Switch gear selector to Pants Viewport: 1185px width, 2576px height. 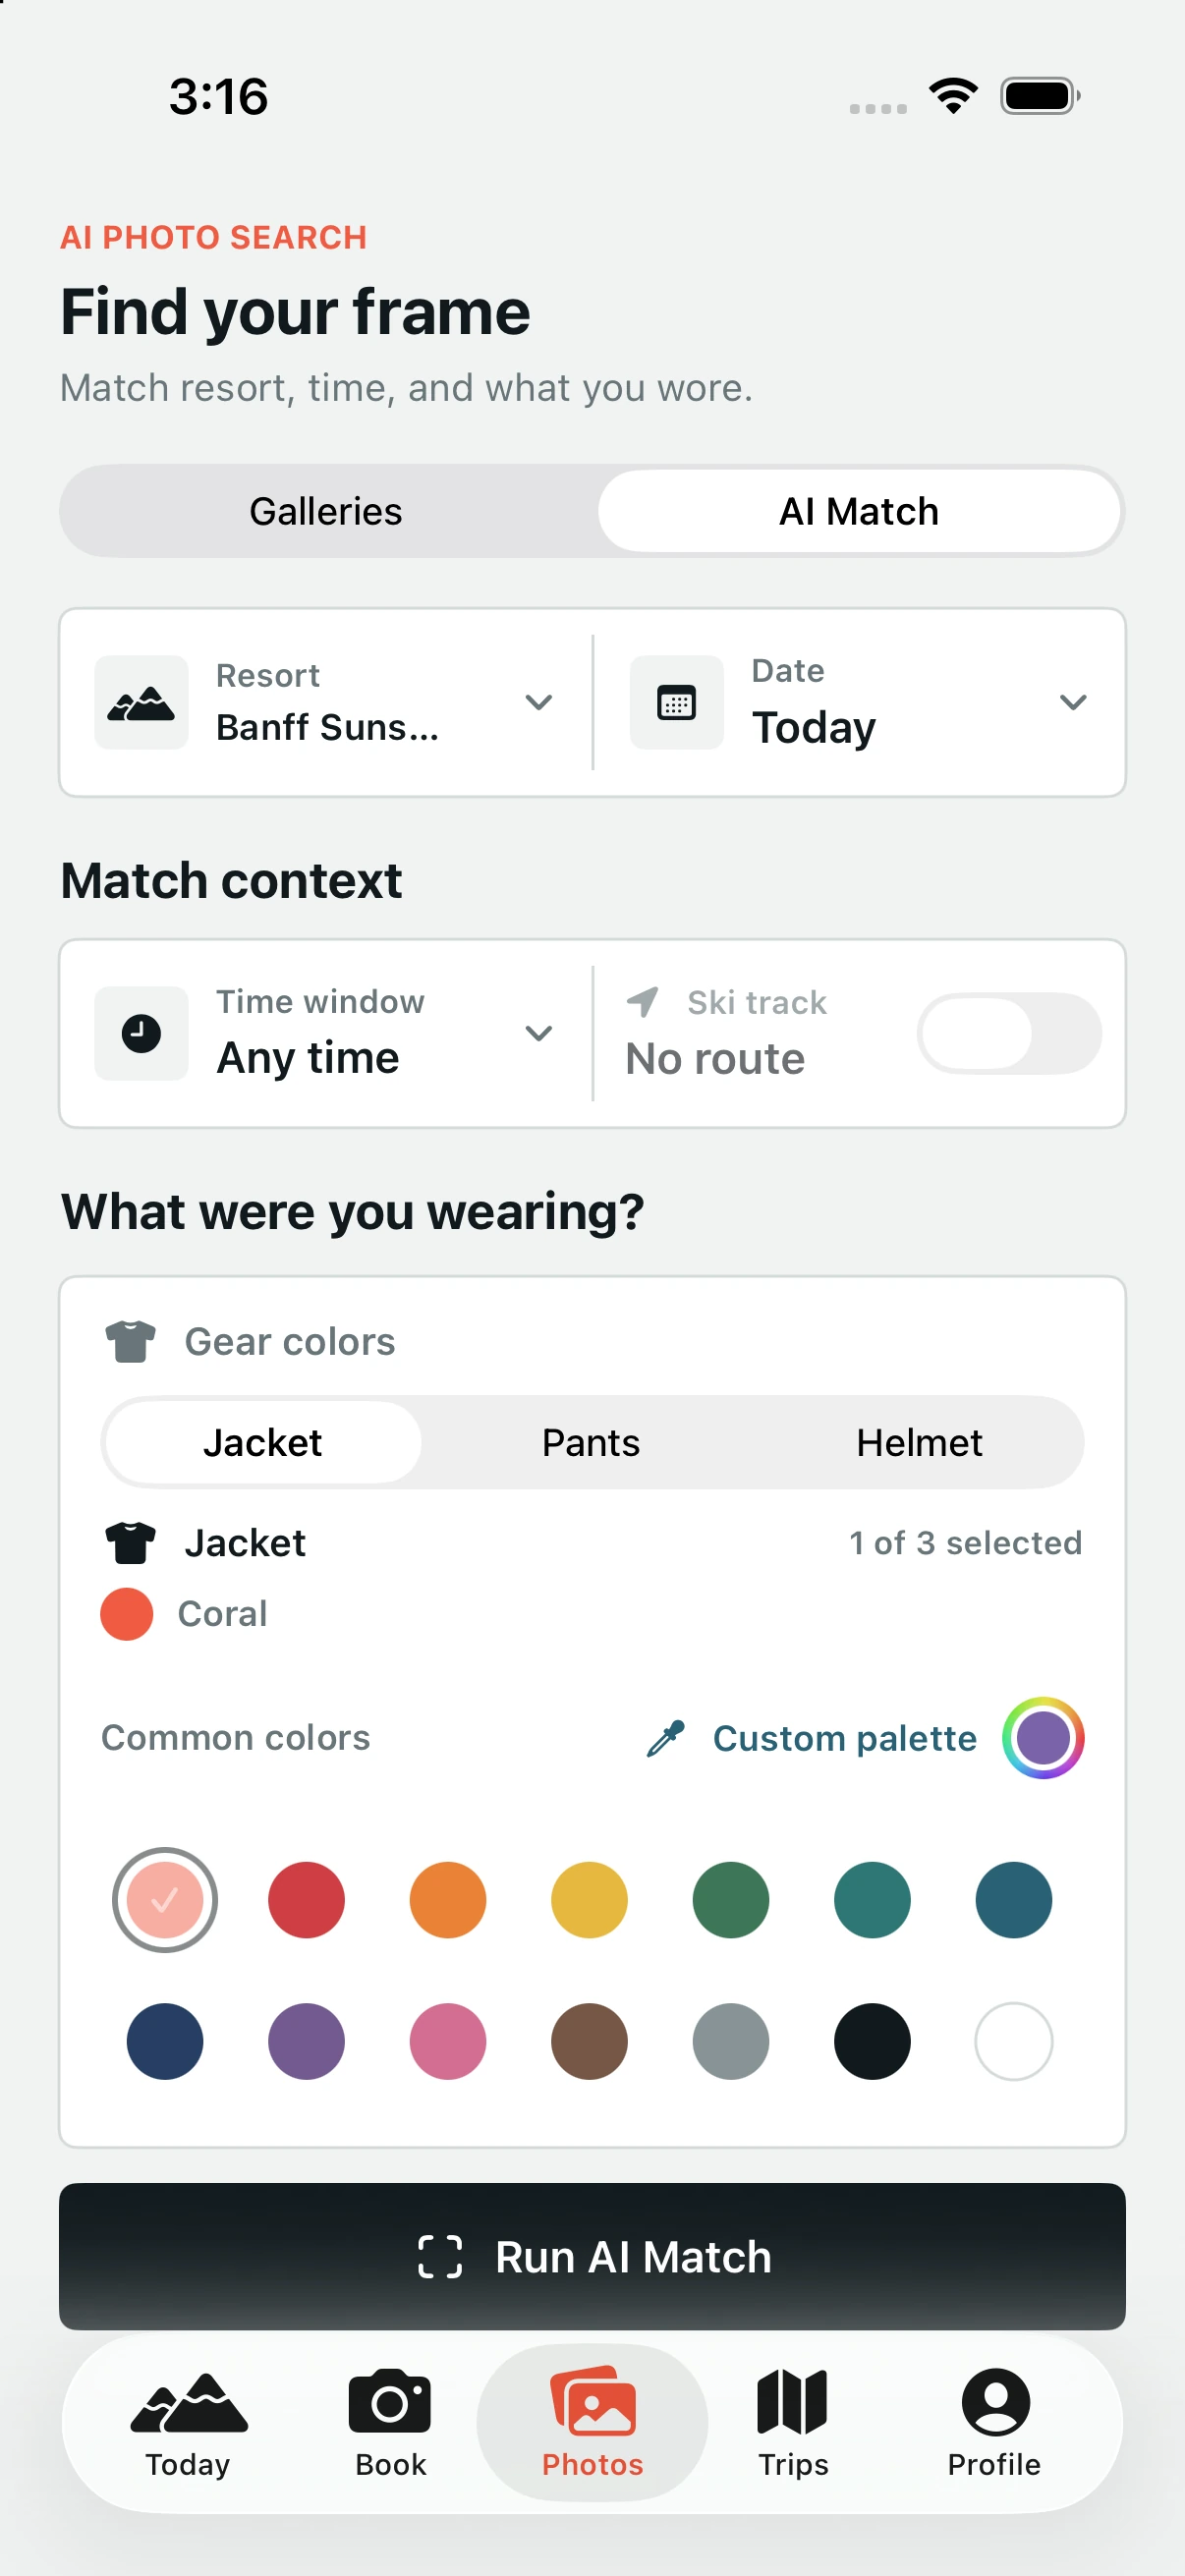[x=591, y=1442]
